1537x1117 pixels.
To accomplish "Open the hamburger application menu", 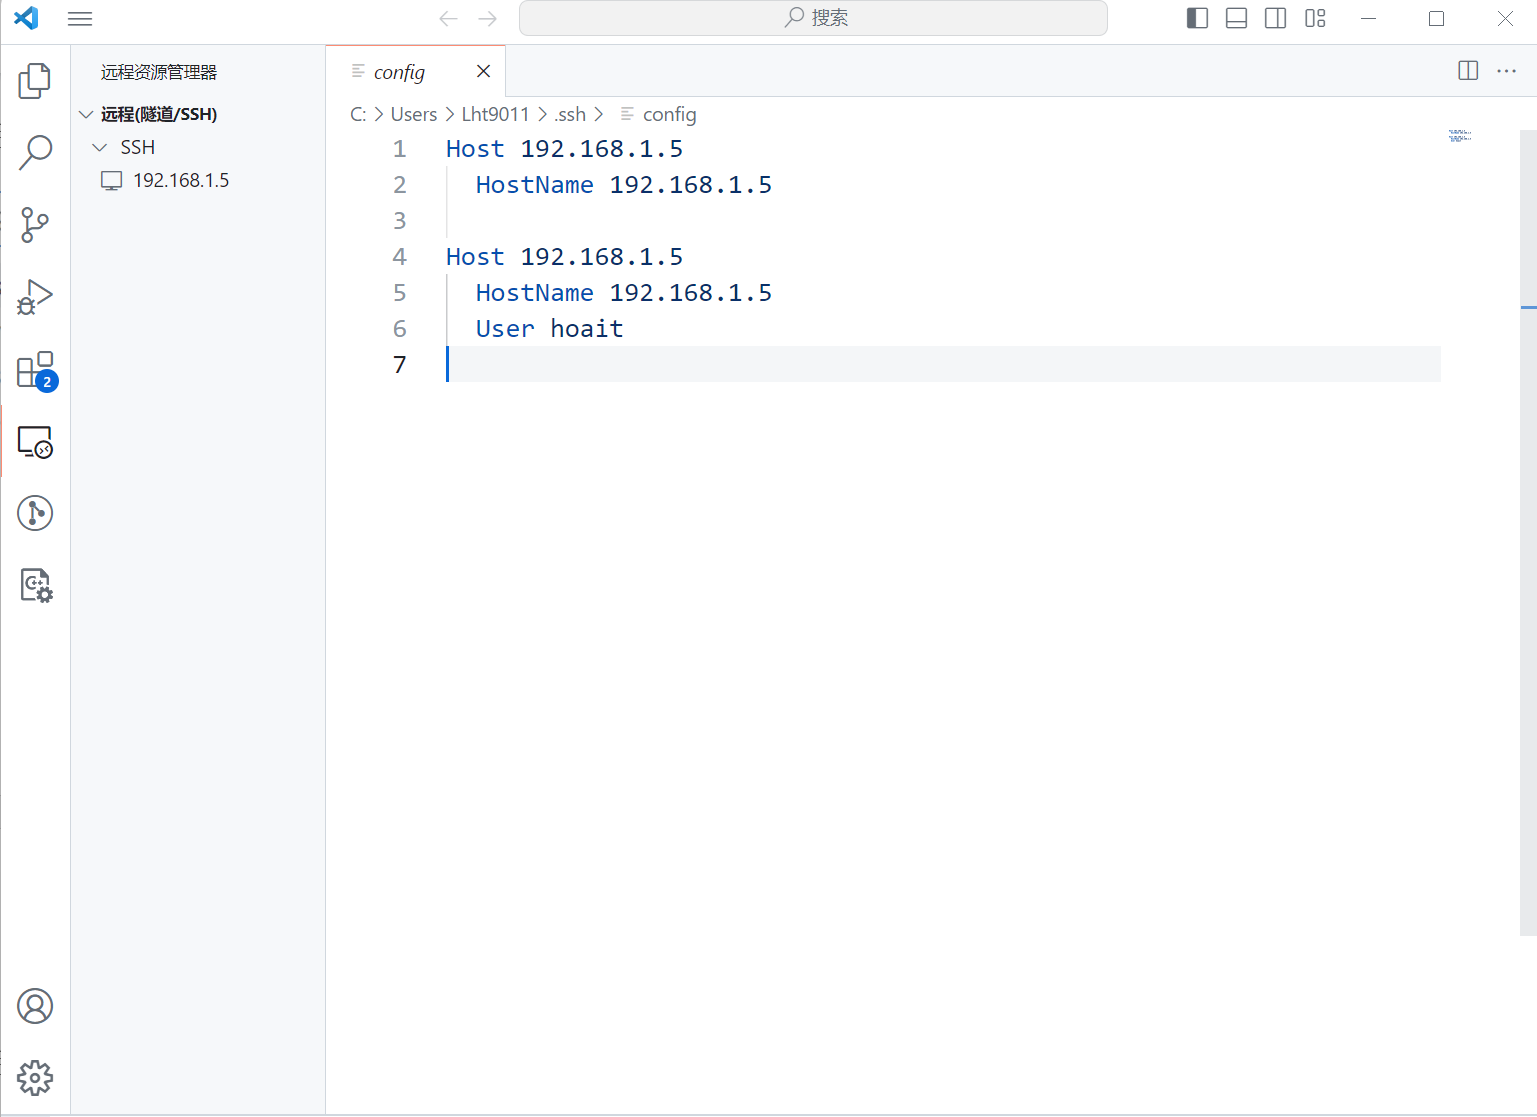I will pyautogui.click(x=80, y=18).
